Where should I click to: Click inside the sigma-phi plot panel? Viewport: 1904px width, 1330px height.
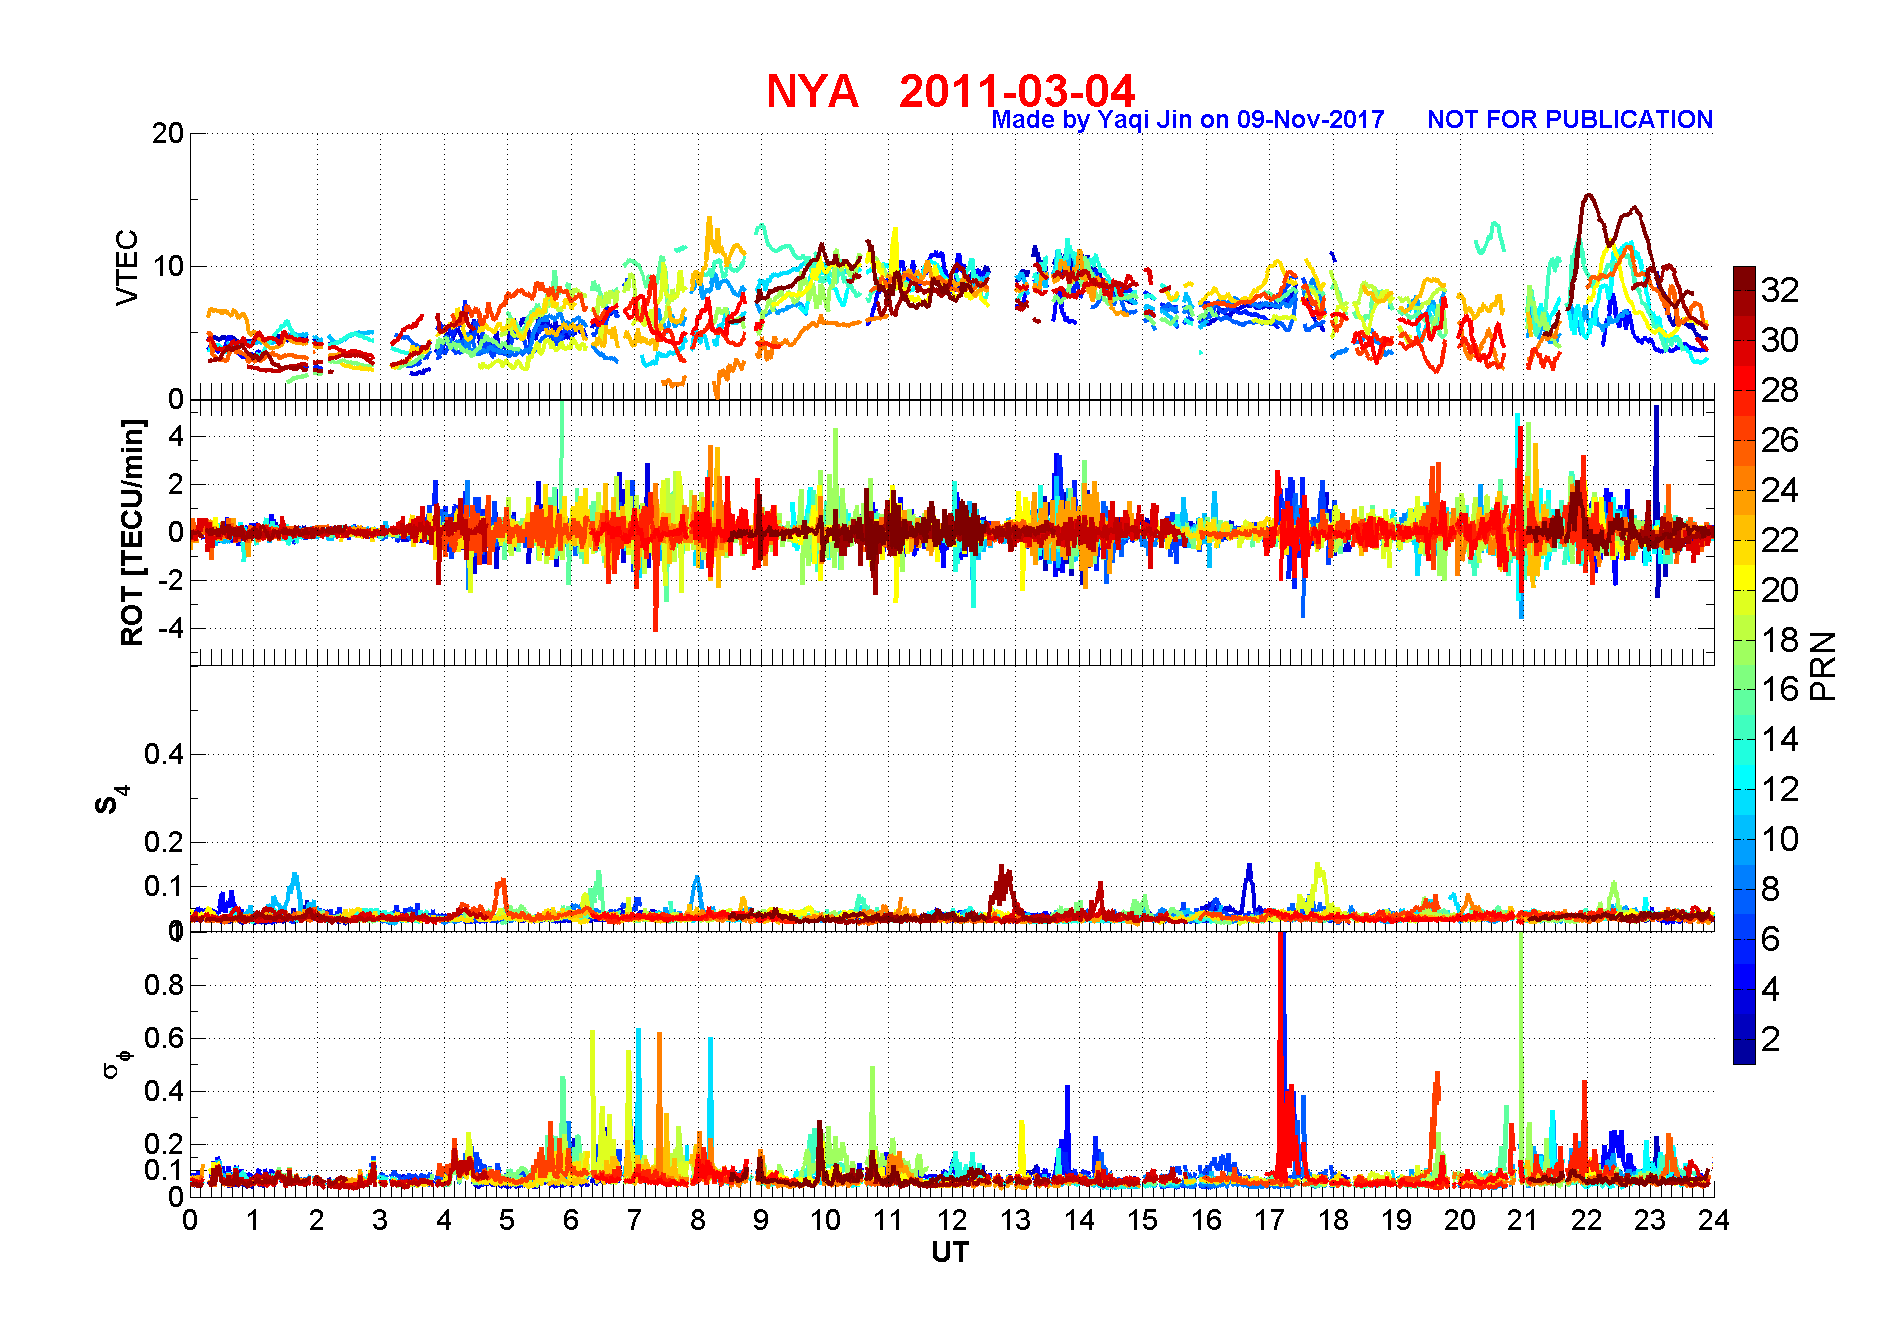[x=952, y=1064]
